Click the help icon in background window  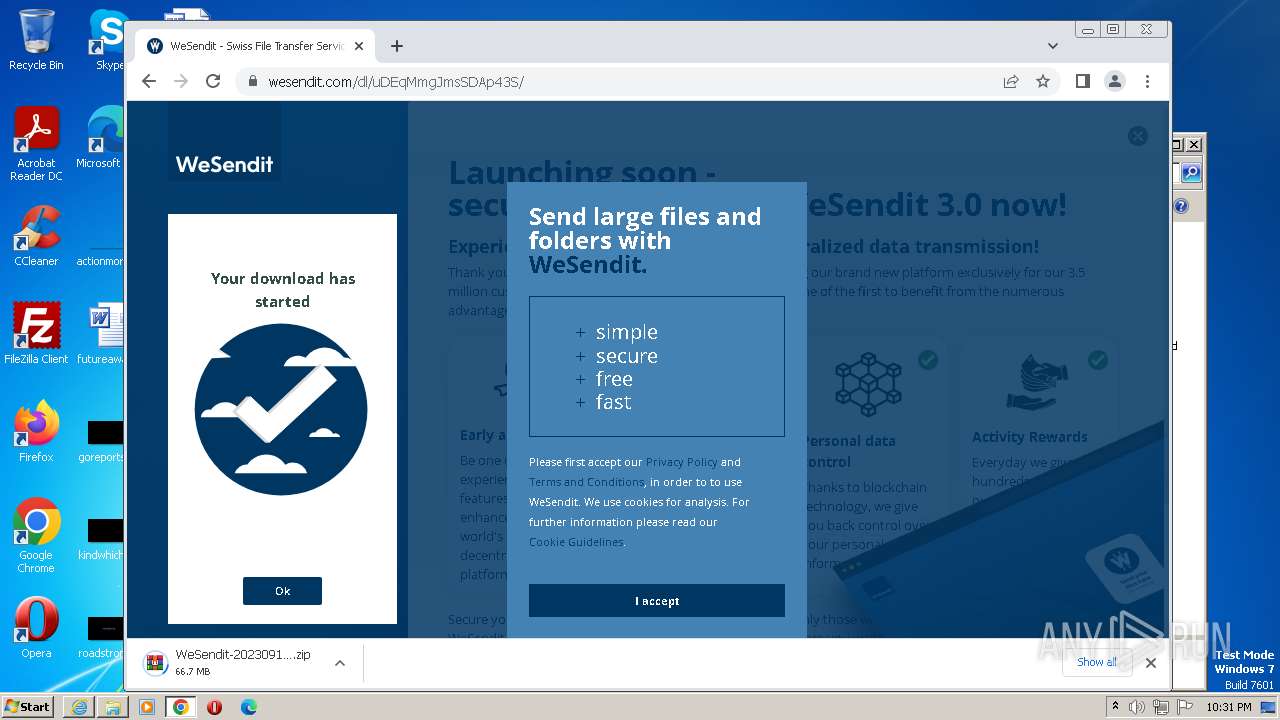[1181, 206]
